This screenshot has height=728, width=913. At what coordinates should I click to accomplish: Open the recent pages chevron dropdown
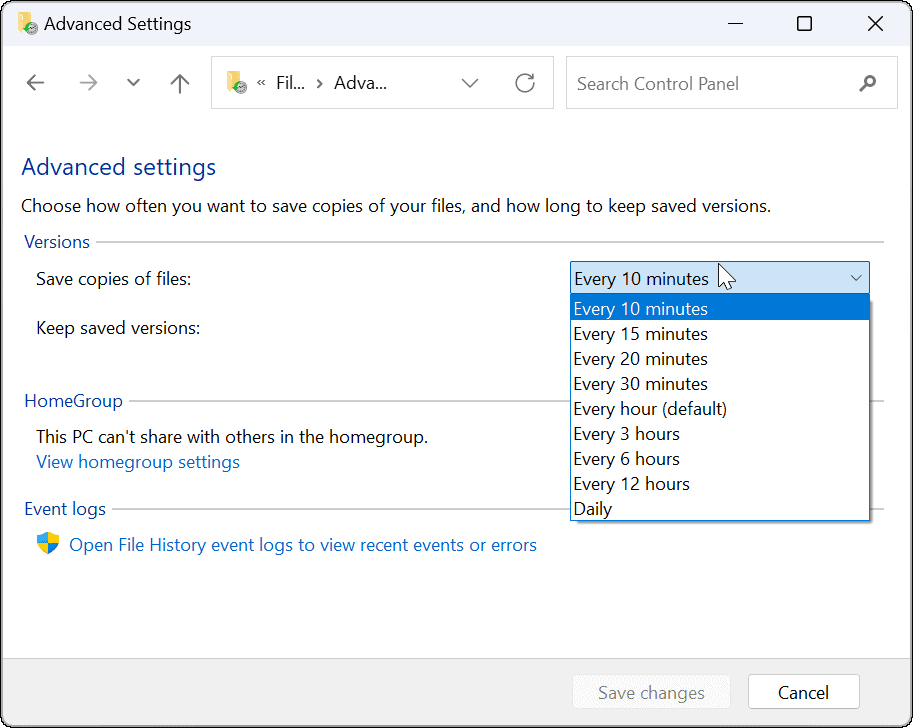[133, 83]
